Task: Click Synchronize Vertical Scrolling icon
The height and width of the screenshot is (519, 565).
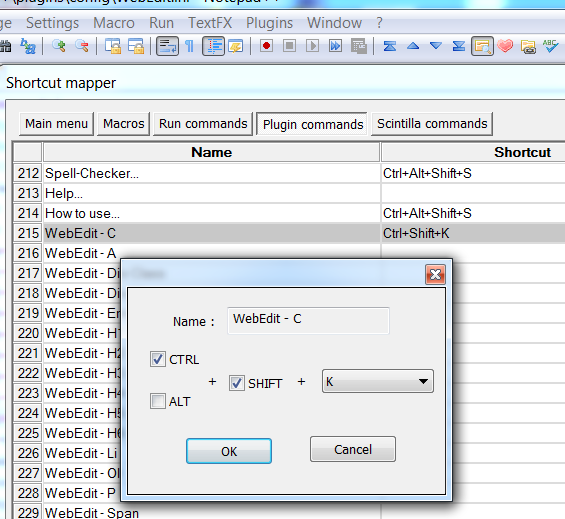Action: 113,46
